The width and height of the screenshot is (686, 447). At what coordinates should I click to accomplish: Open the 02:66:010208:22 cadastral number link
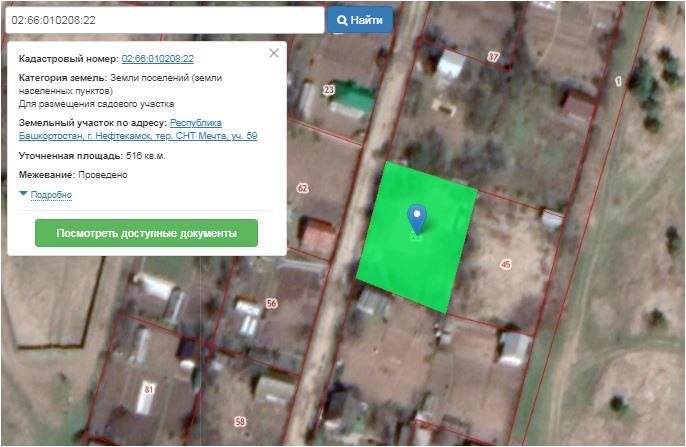157,59
